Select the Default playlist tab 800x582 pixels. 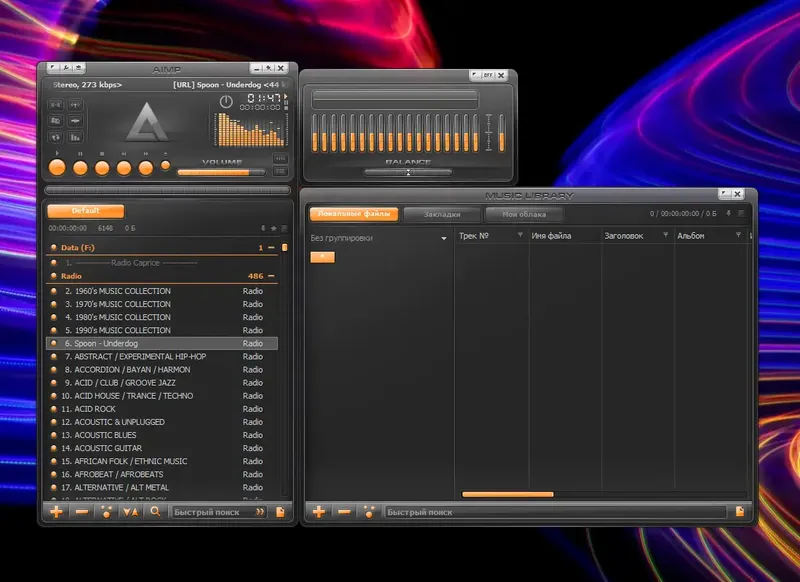pyautogui.click(x=86, y=211)
